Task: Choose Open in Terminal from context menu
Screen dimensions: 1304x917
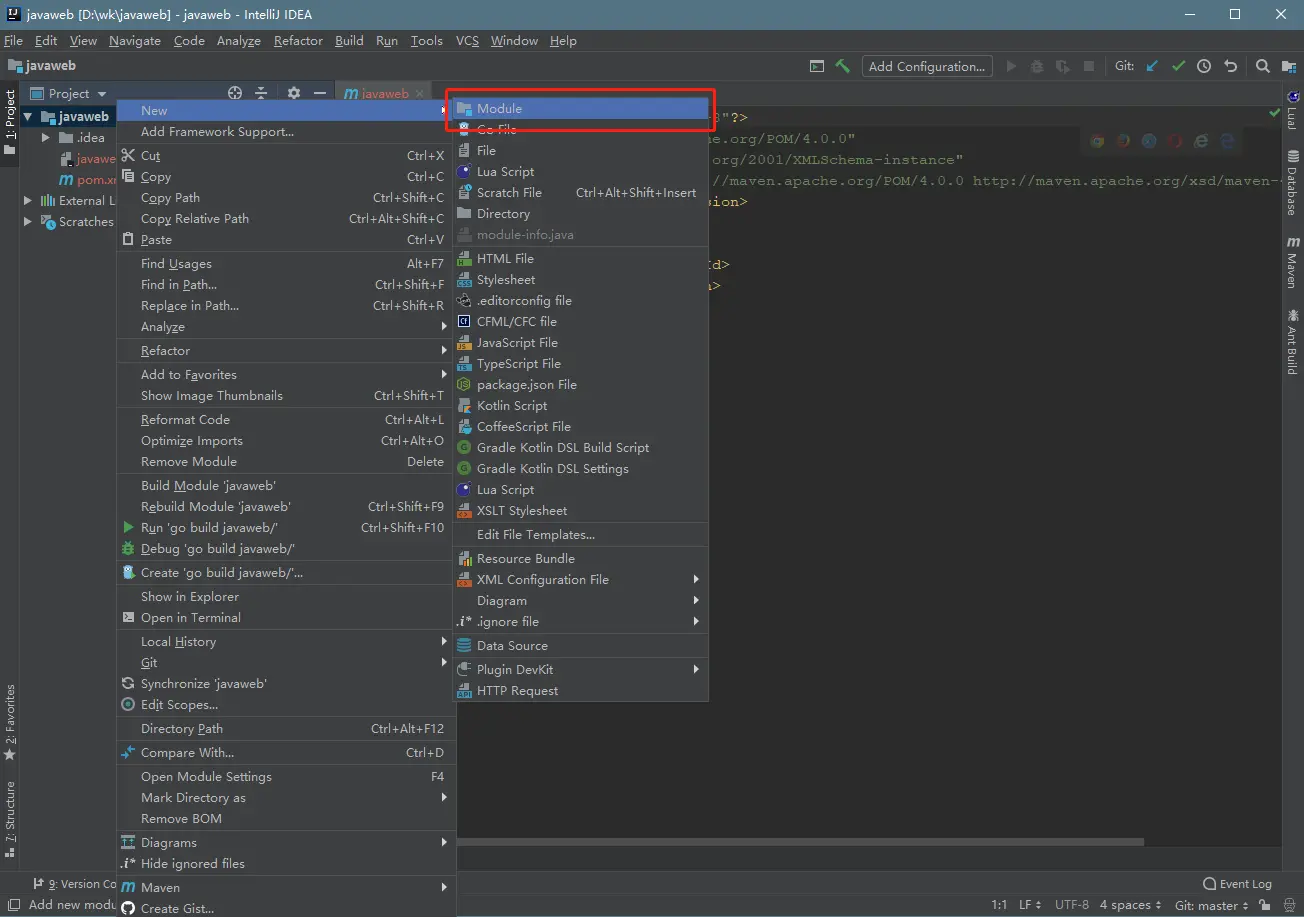Action: click(x=190, y=617)
